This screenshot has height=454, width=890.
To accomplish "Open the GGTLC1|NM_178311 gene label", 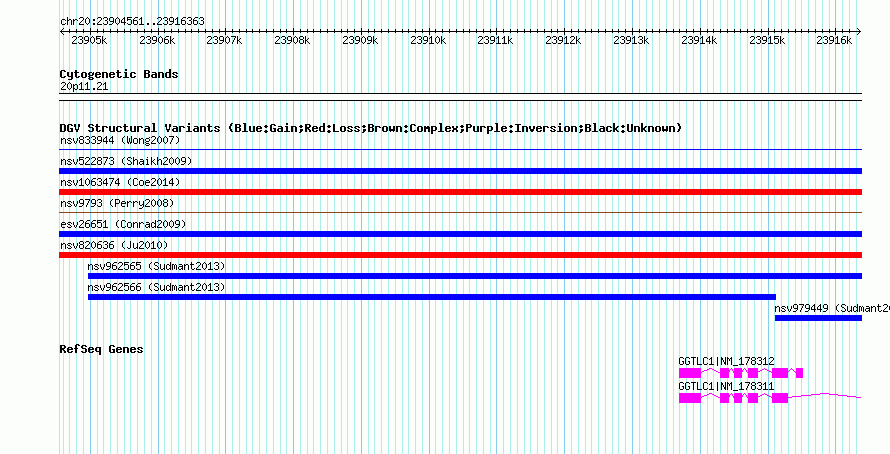I will (x=726, y=386).
